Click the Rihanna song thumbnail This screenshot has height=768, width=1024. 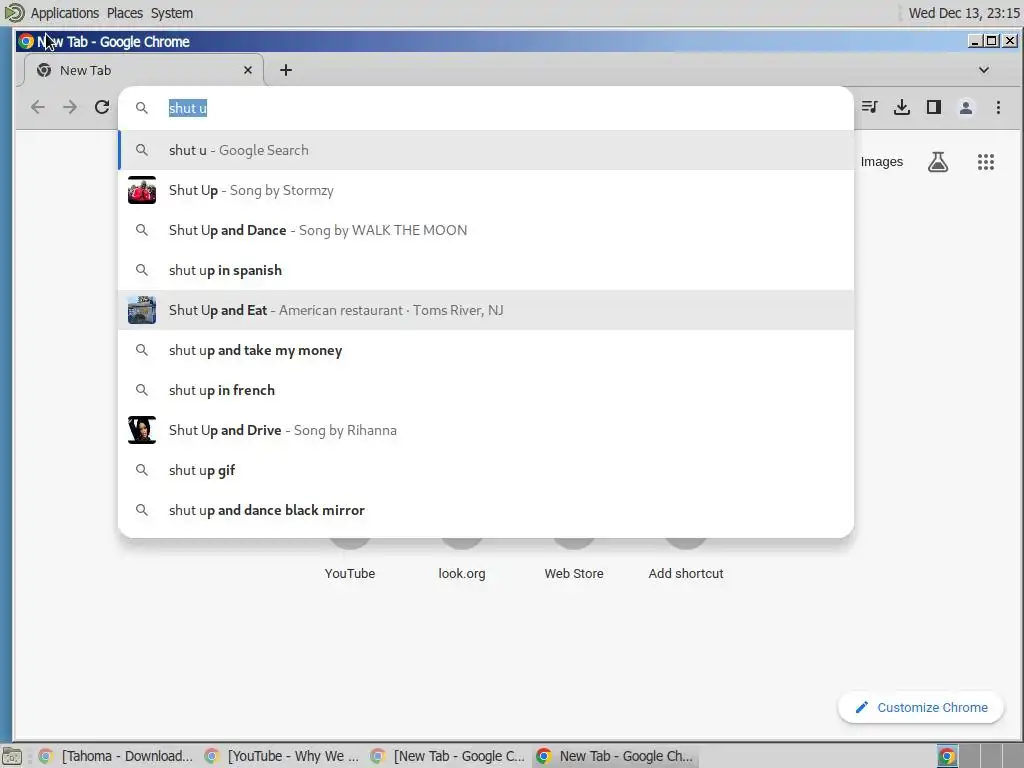click(142, 430)
